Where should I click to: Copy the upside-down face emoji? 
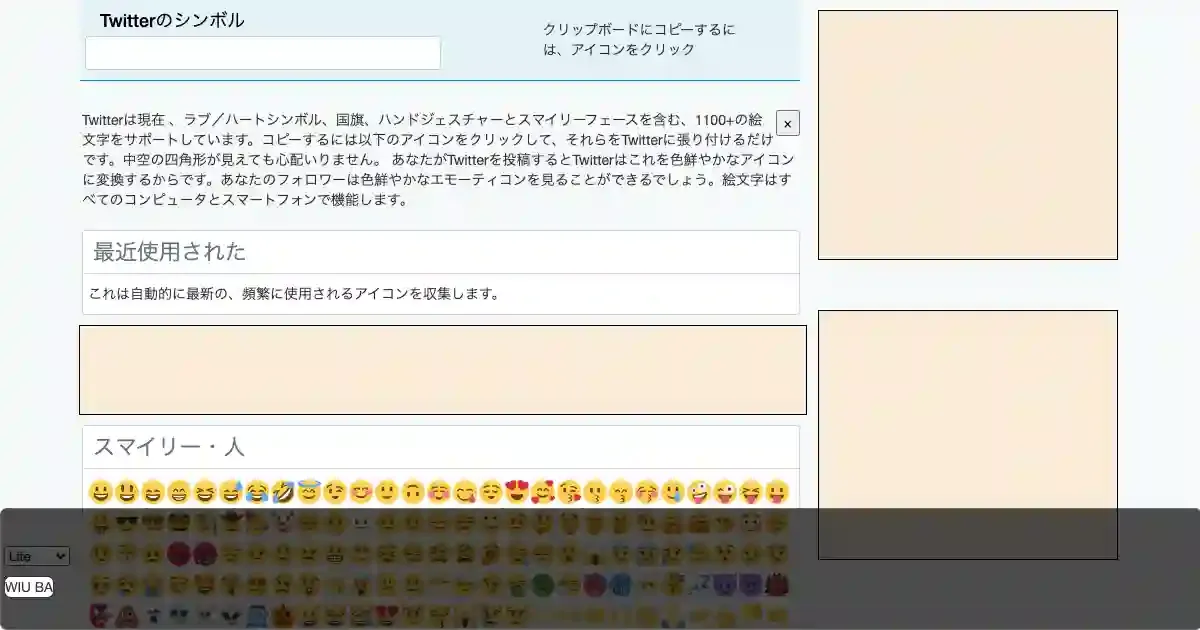[x=413, y=492]
